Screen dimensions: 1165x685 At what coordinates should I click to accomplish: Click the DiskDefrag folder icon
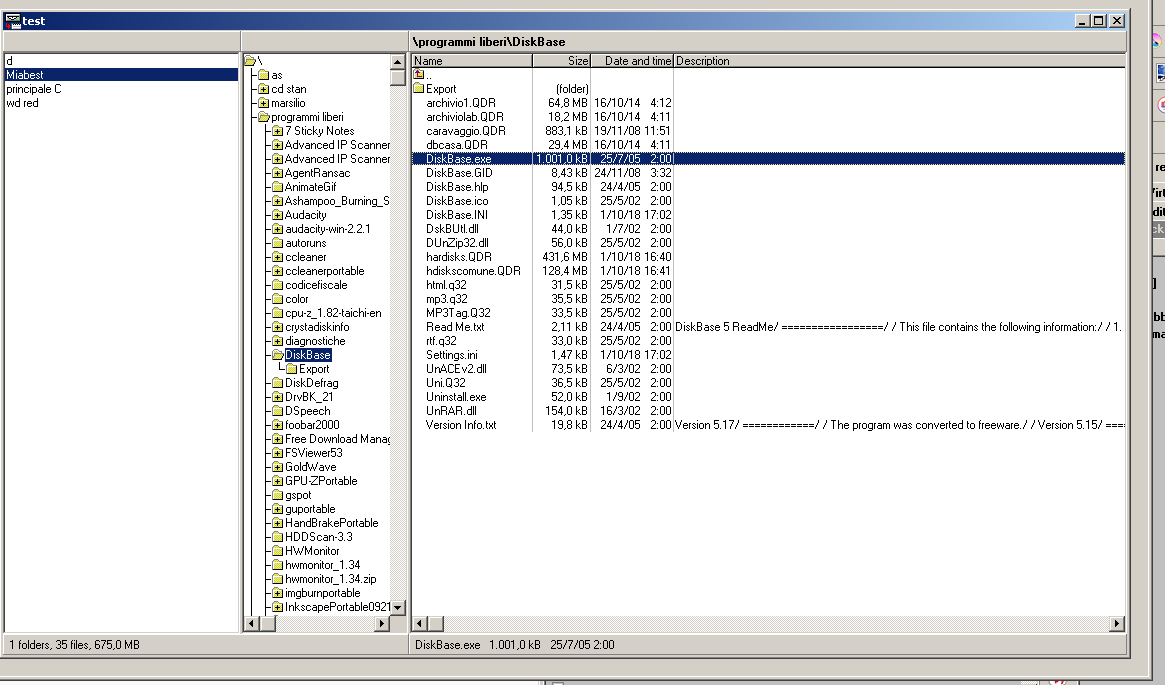coord(278,383)
